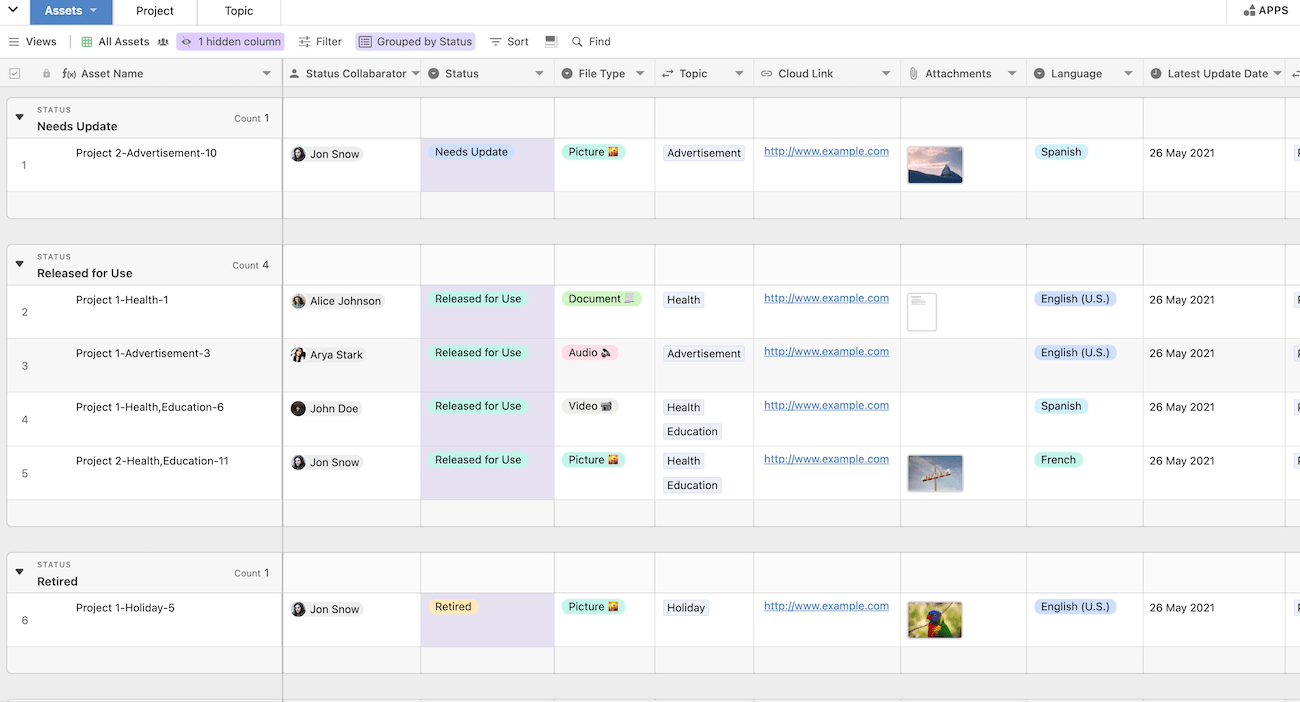1300x702 pixels.
Task: Select the Arya Stark collaborator chip
Action: click(328, 355)
